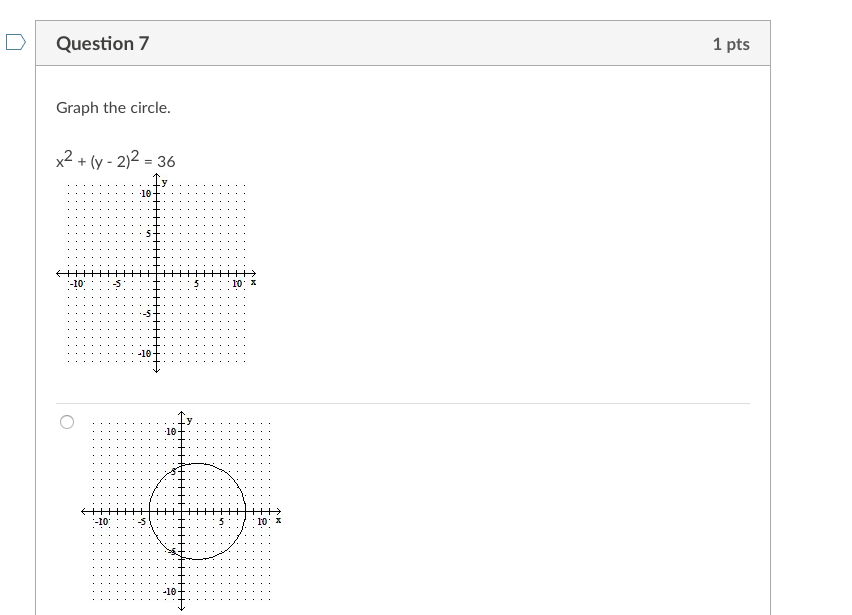Click the divider line above the answer option
The width and height of the screenshot is (852, 615).
pos(400,401)
